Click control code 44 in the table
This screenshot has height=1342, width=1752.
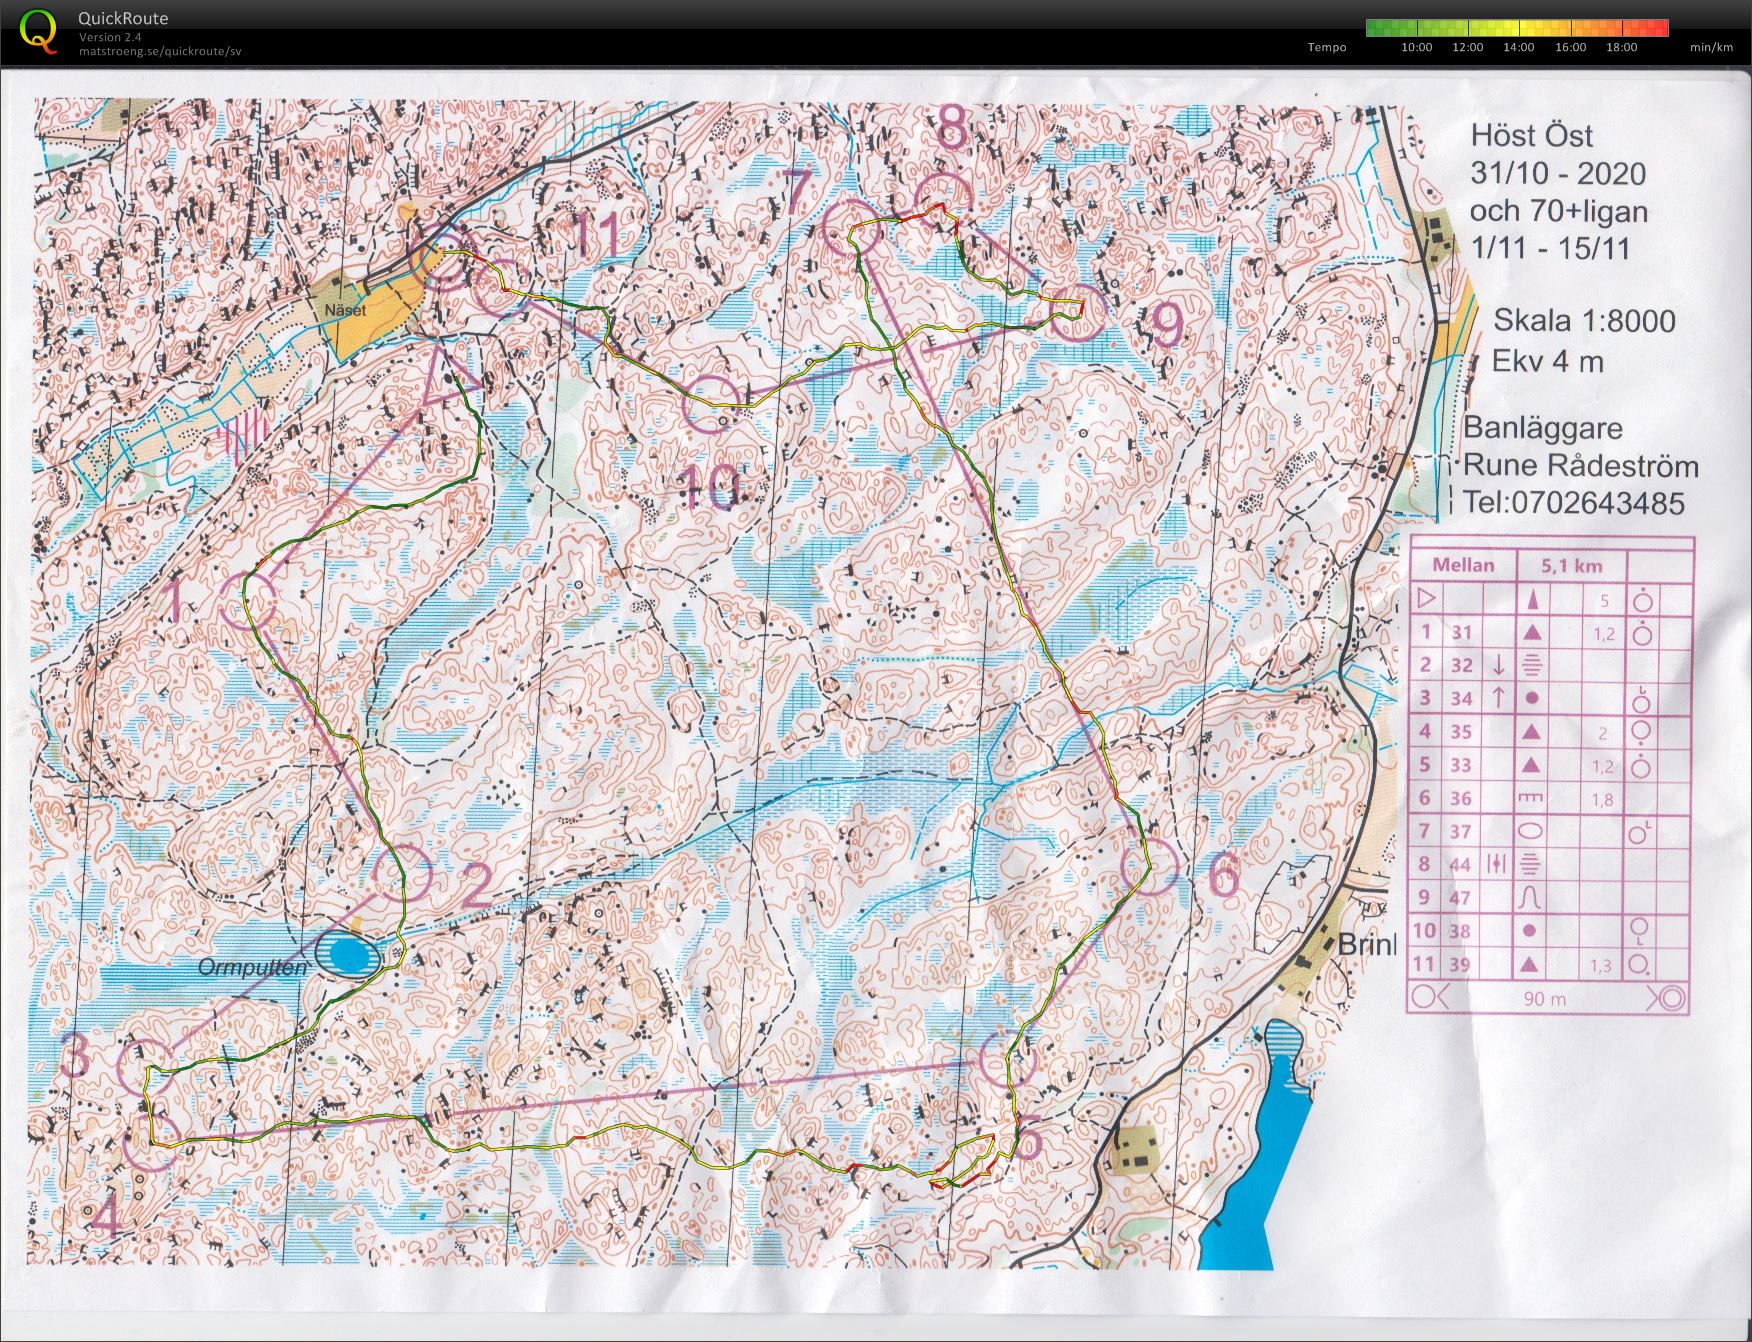tap(1461, 864)
